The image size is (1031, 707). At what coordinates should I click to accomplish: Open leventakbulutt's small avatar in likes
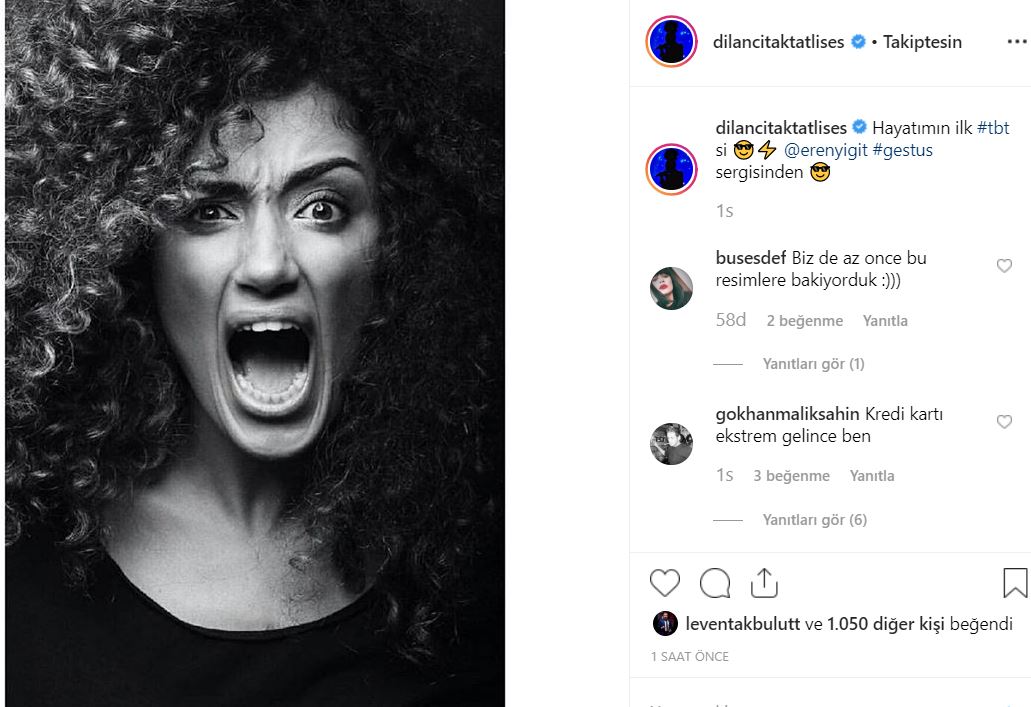pyautogui.click(x=665, y=624)
